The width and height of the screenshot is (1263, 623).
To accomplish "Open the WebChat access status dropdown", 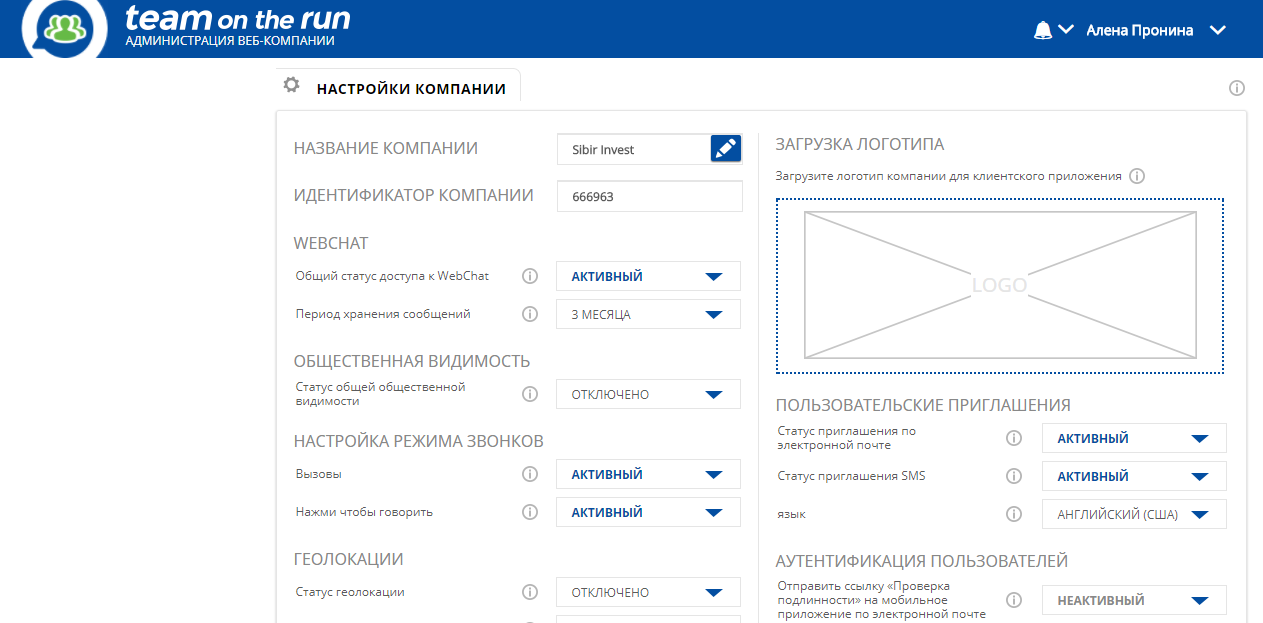I will pyautogui.click(x=648, y=276).
